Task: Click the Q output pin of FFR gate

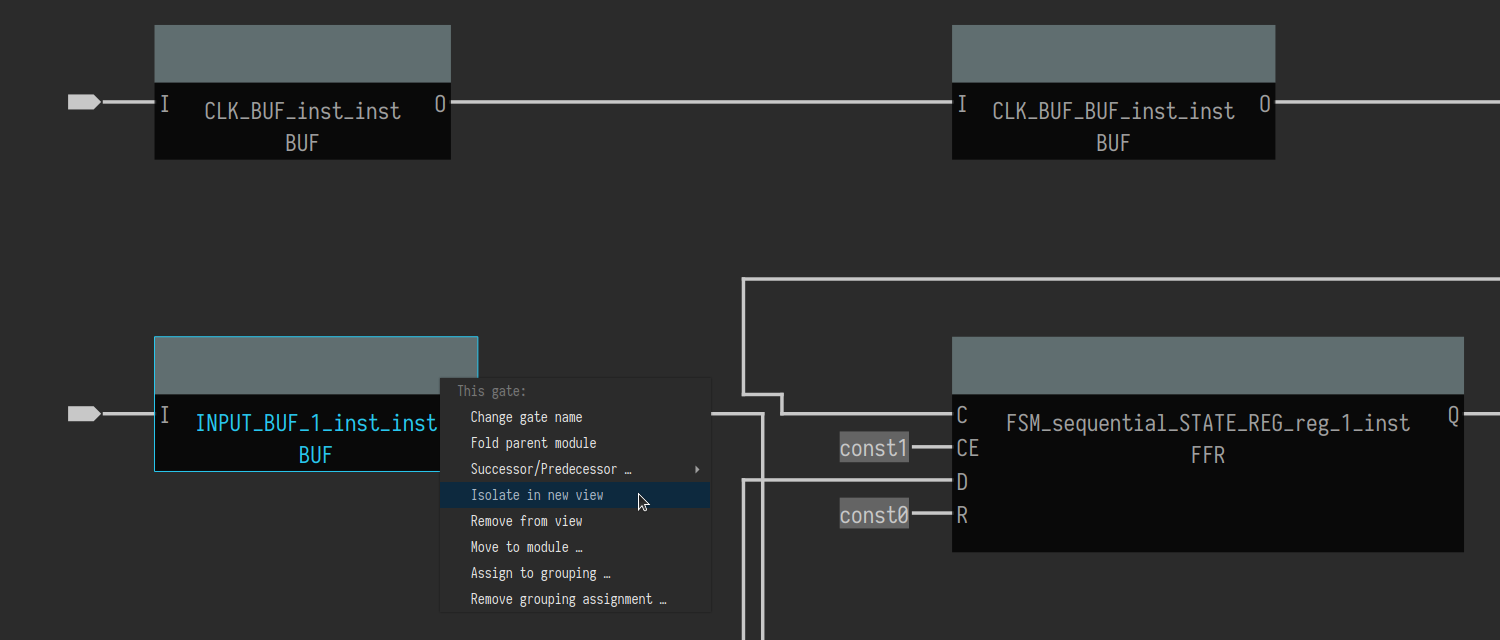Action: (x=1453, y=416)
